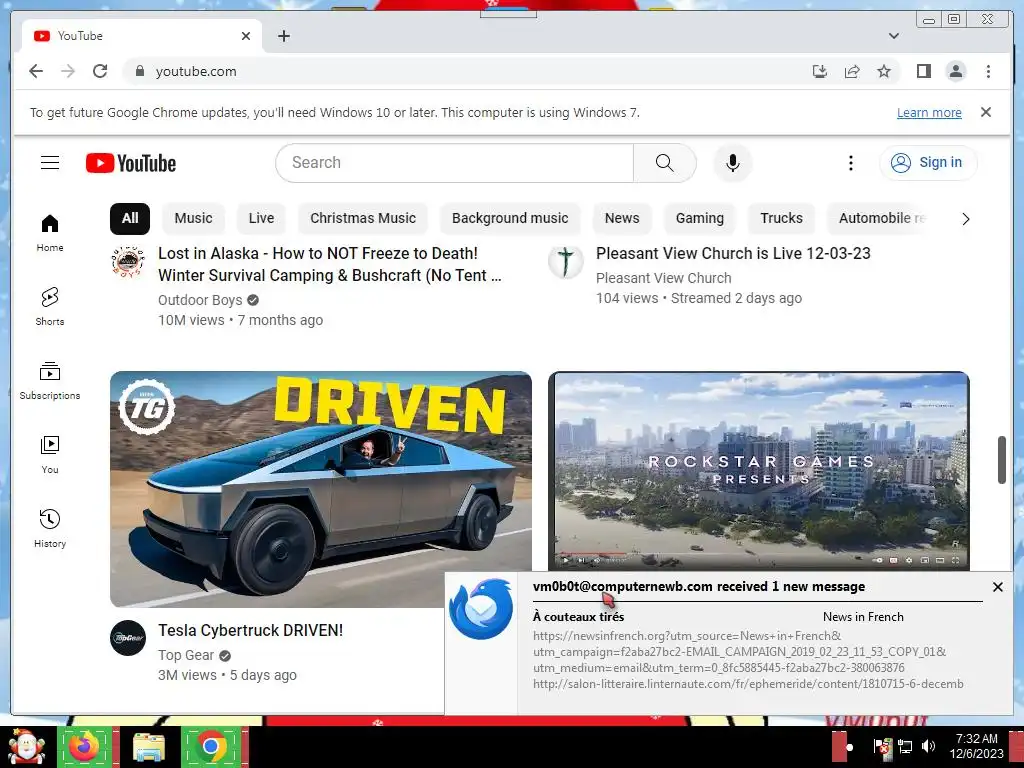This screenshot has width=1024, height=768.
Task: Close the Thunderbird new message notification
Action: pos(997,587)
